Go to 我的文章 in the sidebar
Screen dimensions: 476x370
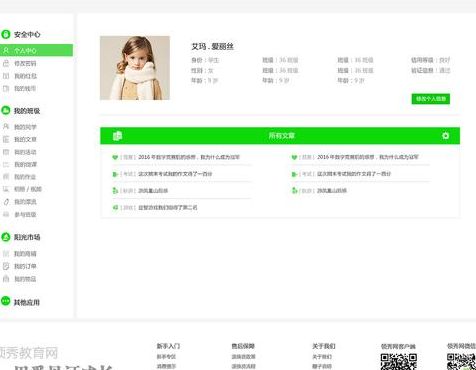(x=25, y=139)
